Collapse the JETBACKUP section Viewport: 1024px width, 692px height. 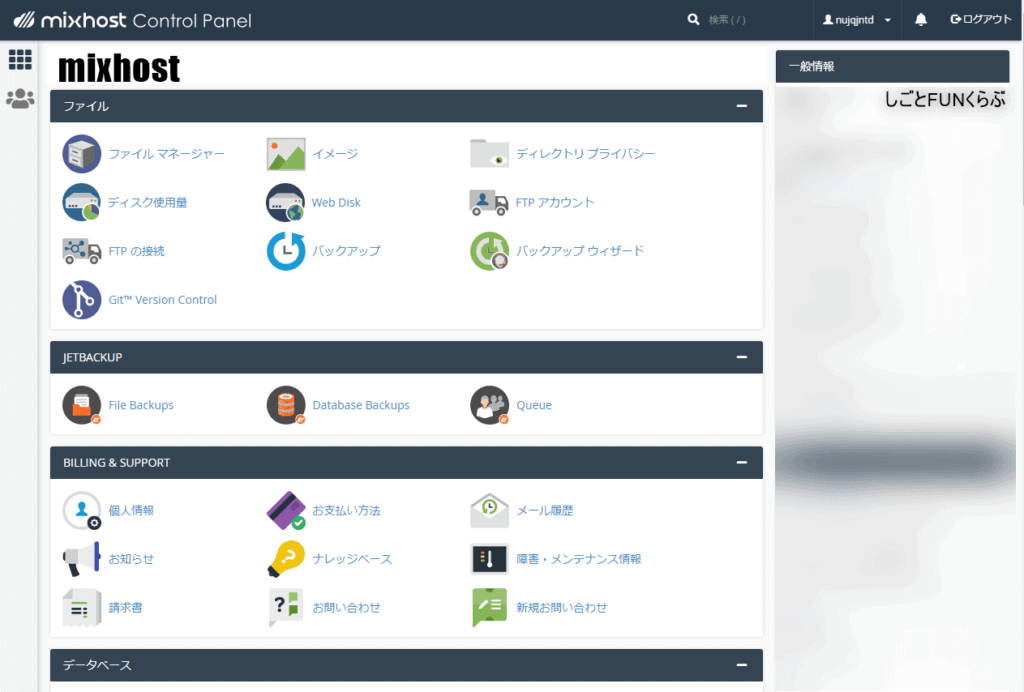(742, 357)
